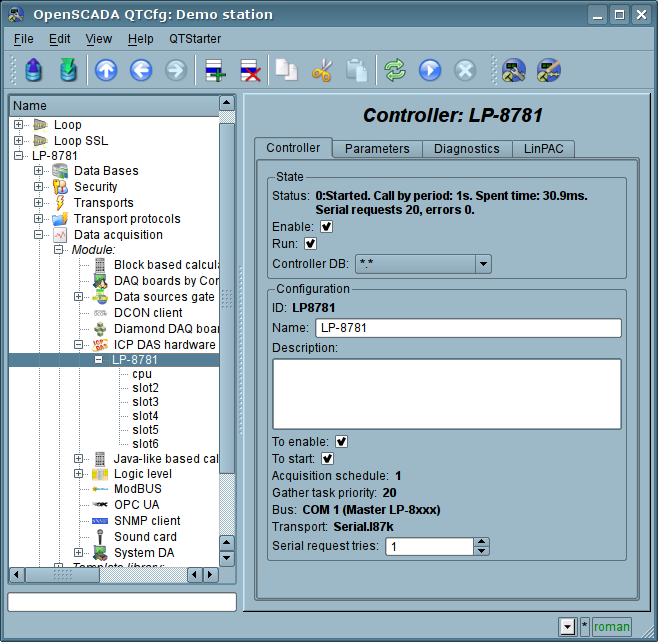The height and width of the screenshot is (642, 658).
Task: Go up one level with up arrow icon
Action: pos(106,70)
